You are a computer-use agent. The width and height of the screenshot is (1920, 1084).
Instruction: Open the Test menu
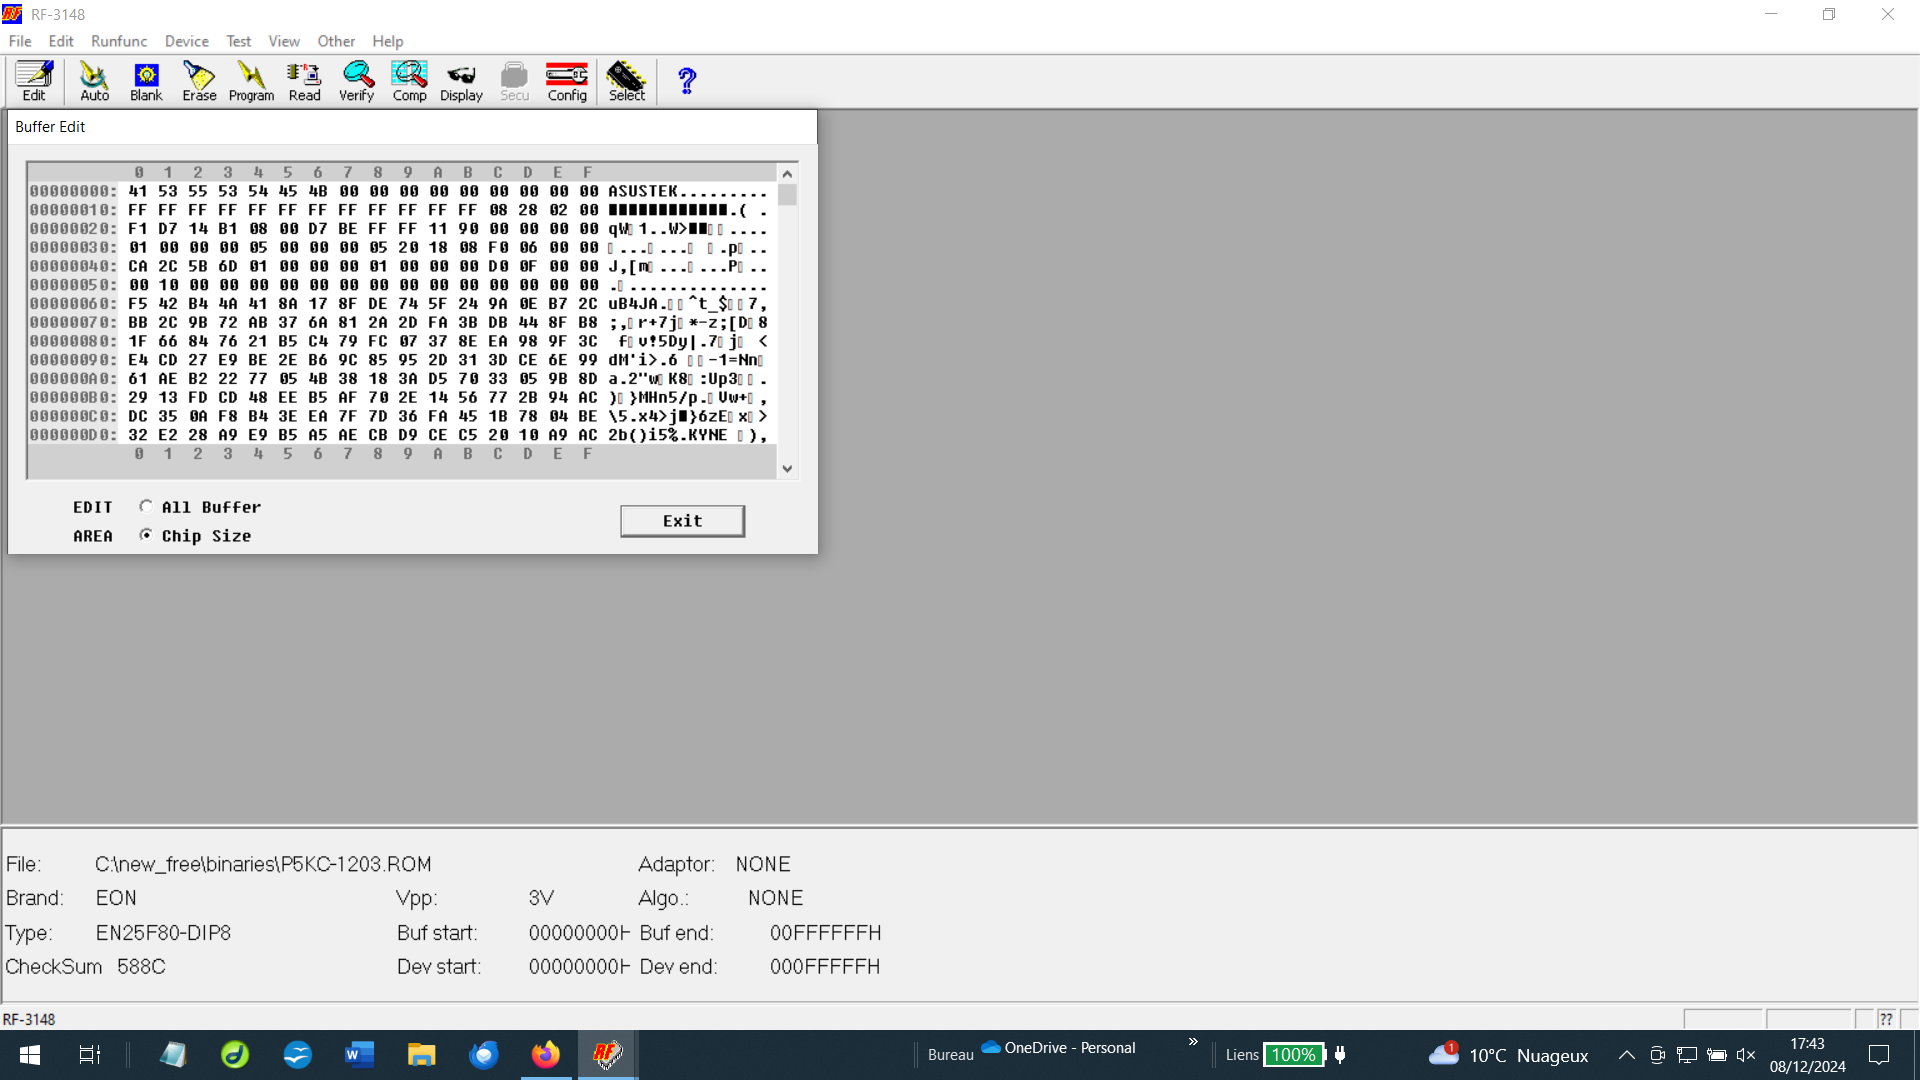239,41
